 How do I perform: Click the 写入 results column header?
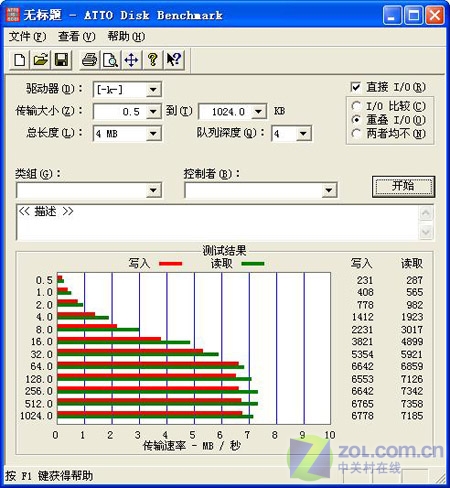361,263
